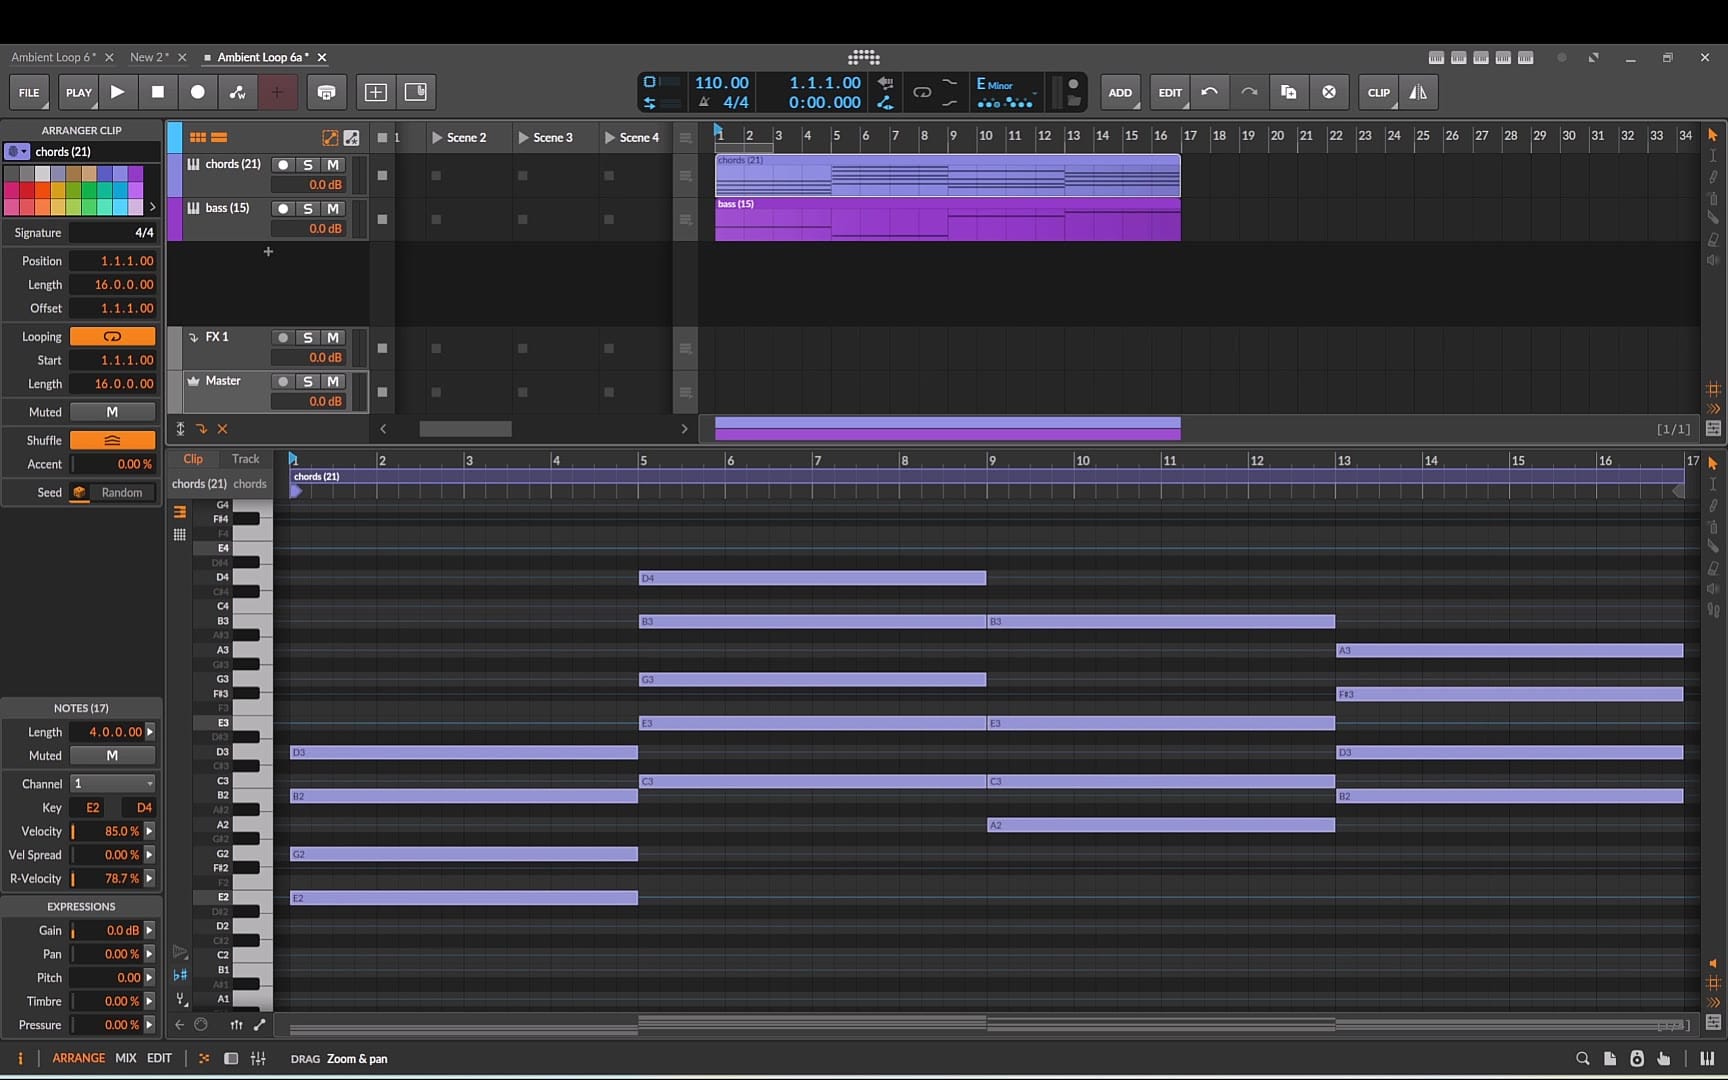Switch to the MIX view

(x=125, y=1058)
